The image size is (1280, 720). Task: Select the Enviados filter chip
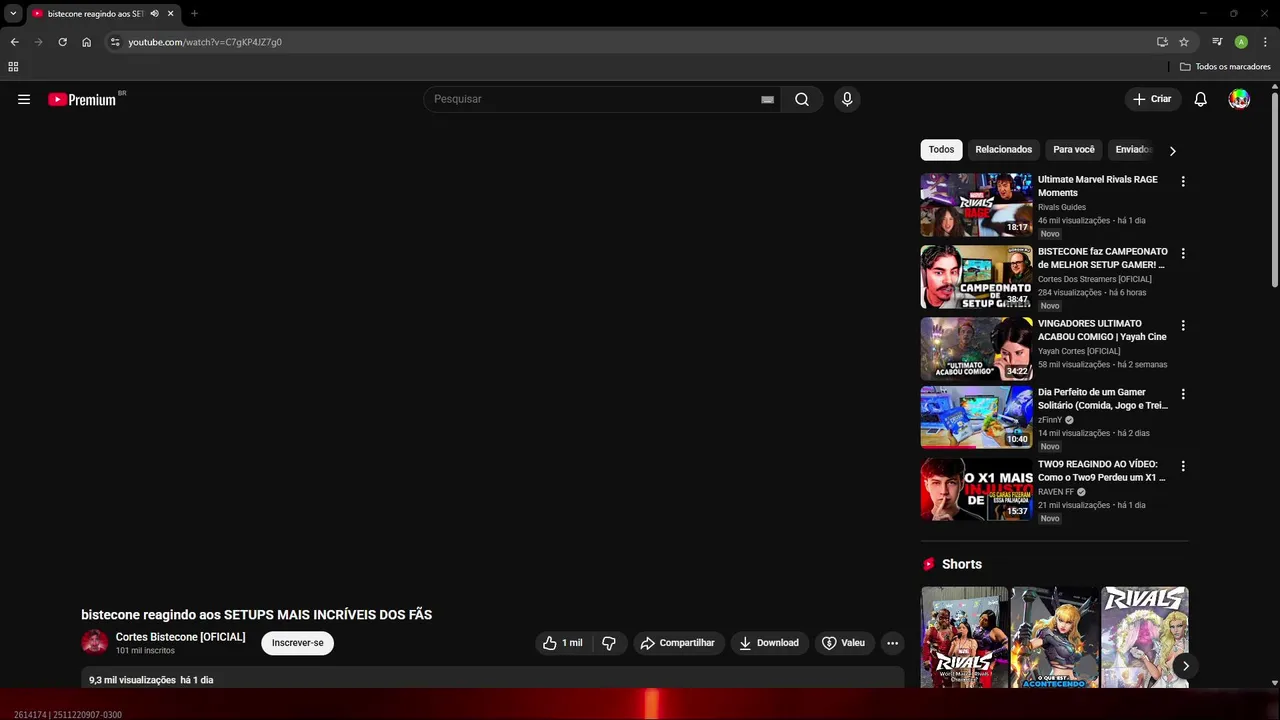click(1133, 150)
